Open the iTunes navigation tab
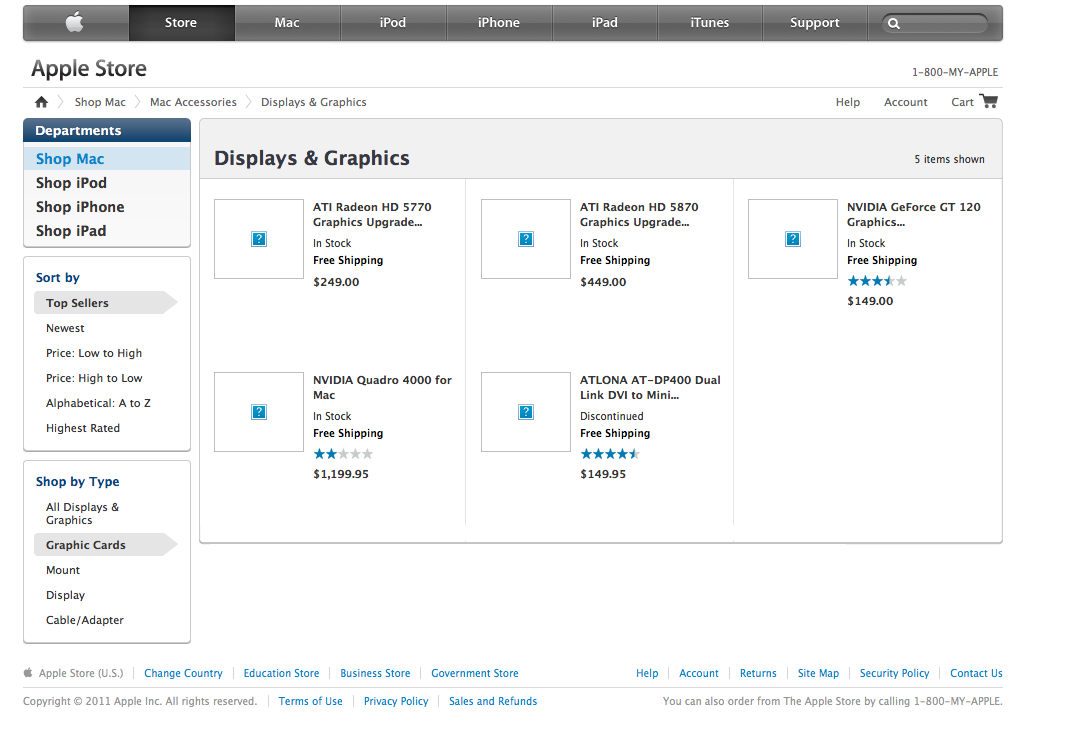Image resolution: width=1067 pixels, height=745 pixels. (x=710, y=22)
